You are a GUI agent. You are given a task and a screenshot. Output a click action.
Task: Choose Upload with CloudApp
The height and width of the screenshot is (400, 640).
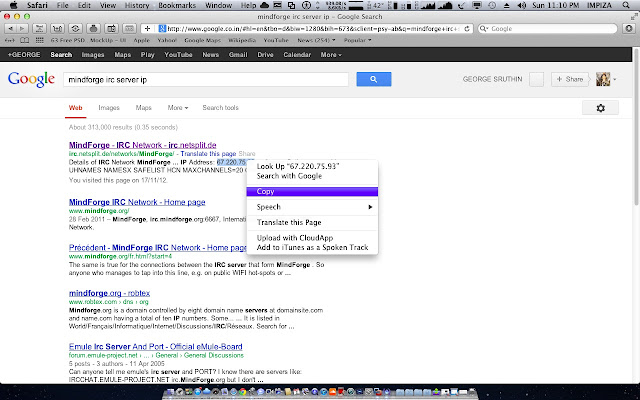(312, 238)
